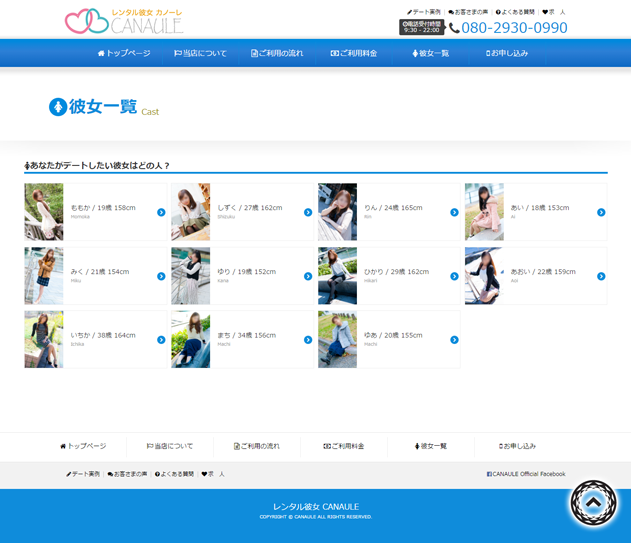Click the arrow icon beside しずく
This screenshot has width=631, height=543.
click(x=307, y=212)
